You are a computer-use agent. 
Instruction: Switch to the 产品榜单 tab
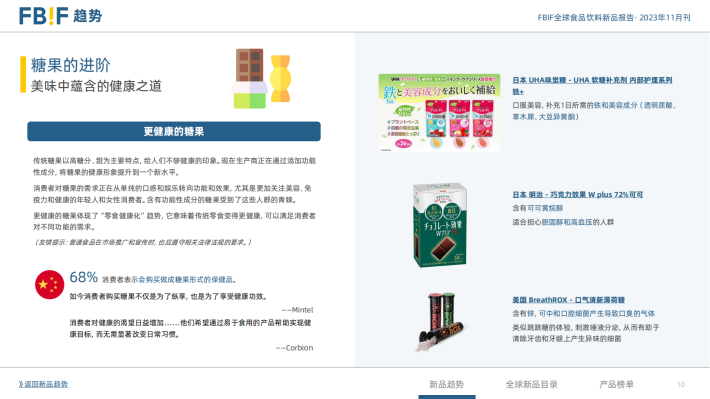click(616, 385)
